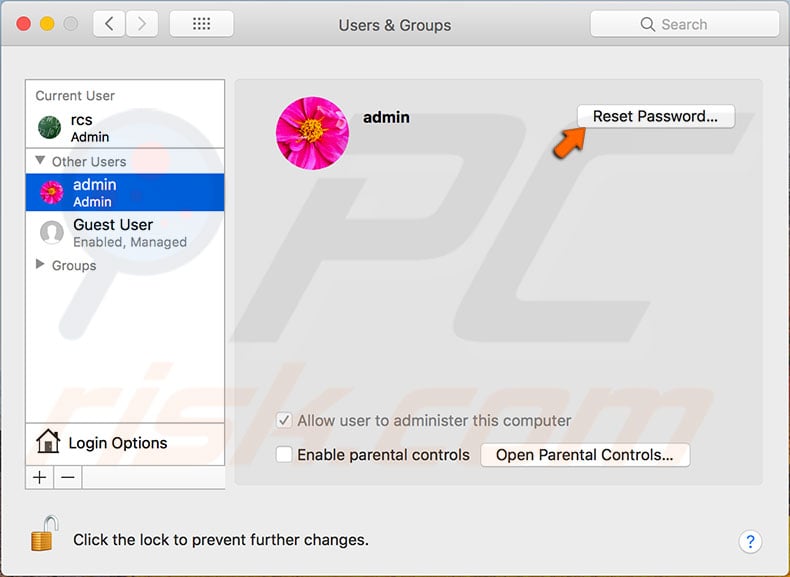The height and width of the screenshot is (577, 790).
Task: Click the Search field
Action: pos(685,24)
